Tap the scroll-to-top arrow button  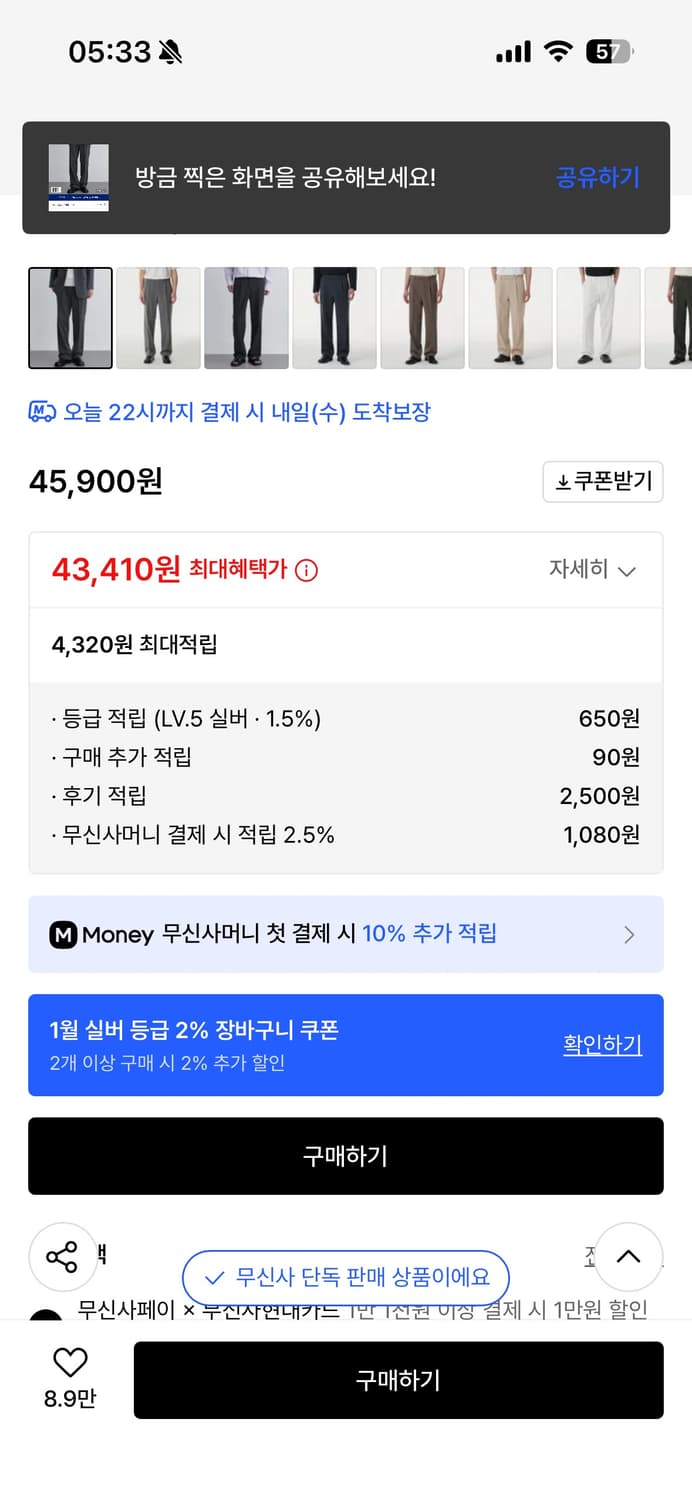tap(629, 1257)
